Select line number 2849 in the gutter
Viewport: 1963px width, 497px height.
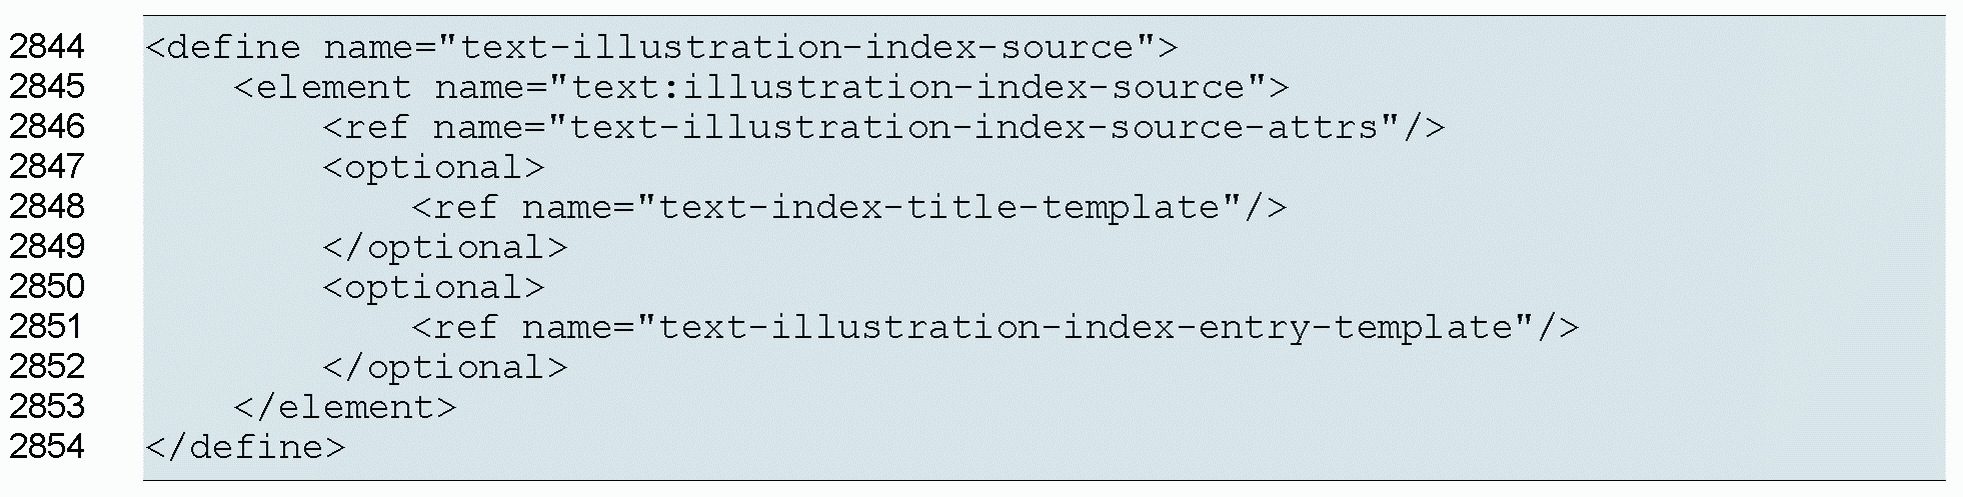click(x=47, y=247)
